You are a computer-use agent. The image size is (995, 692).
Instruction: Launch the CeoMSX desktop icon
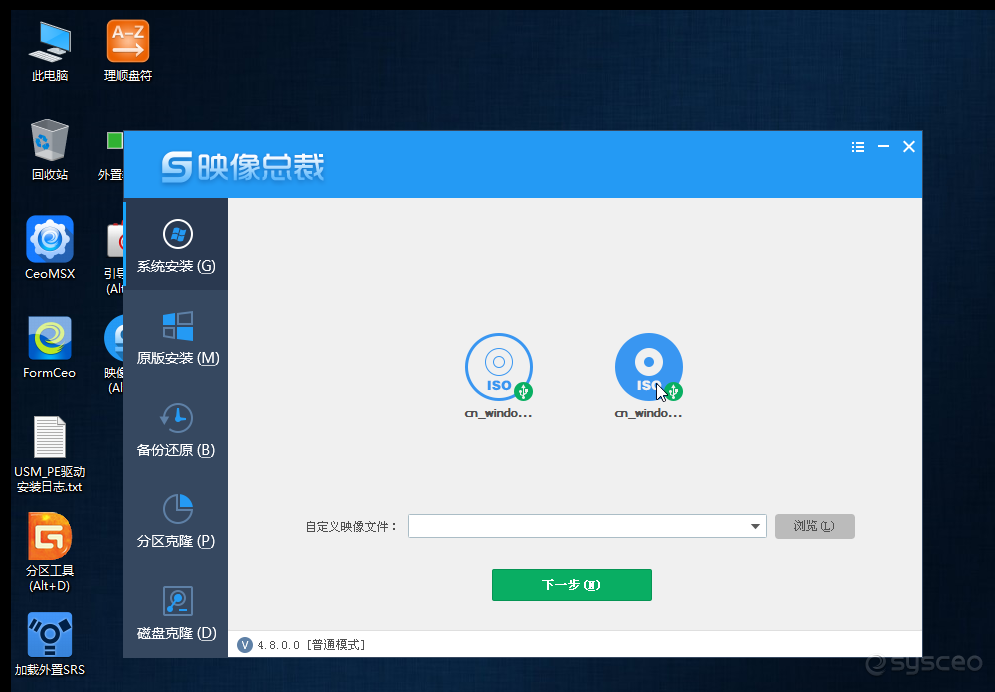[49, 248]
